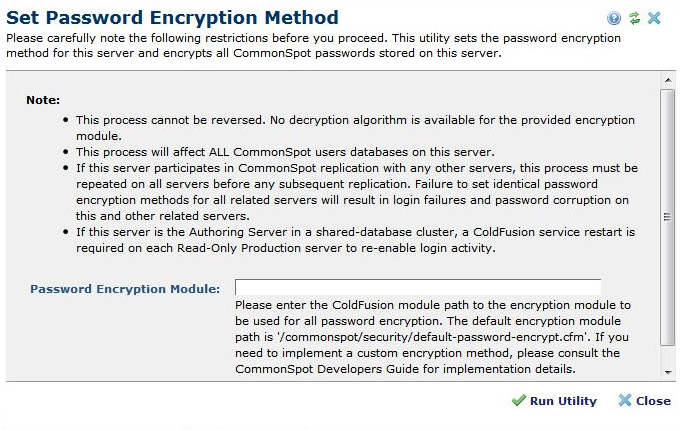Click the Password Encryption Module label

tap(125, 289)
